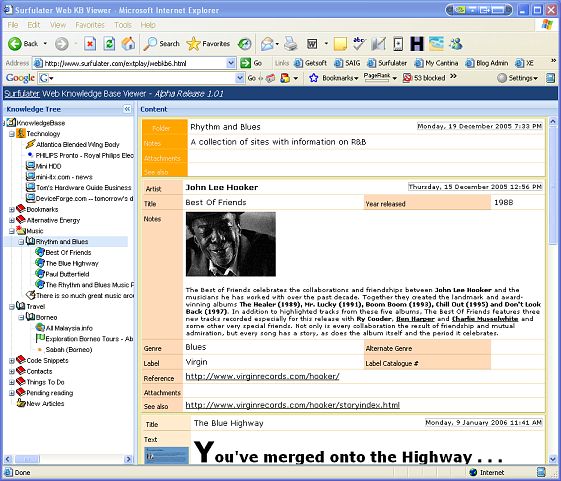Select Paul Butterfield tree entry
This screenshot has width=561, height=481.
(67, 274)
